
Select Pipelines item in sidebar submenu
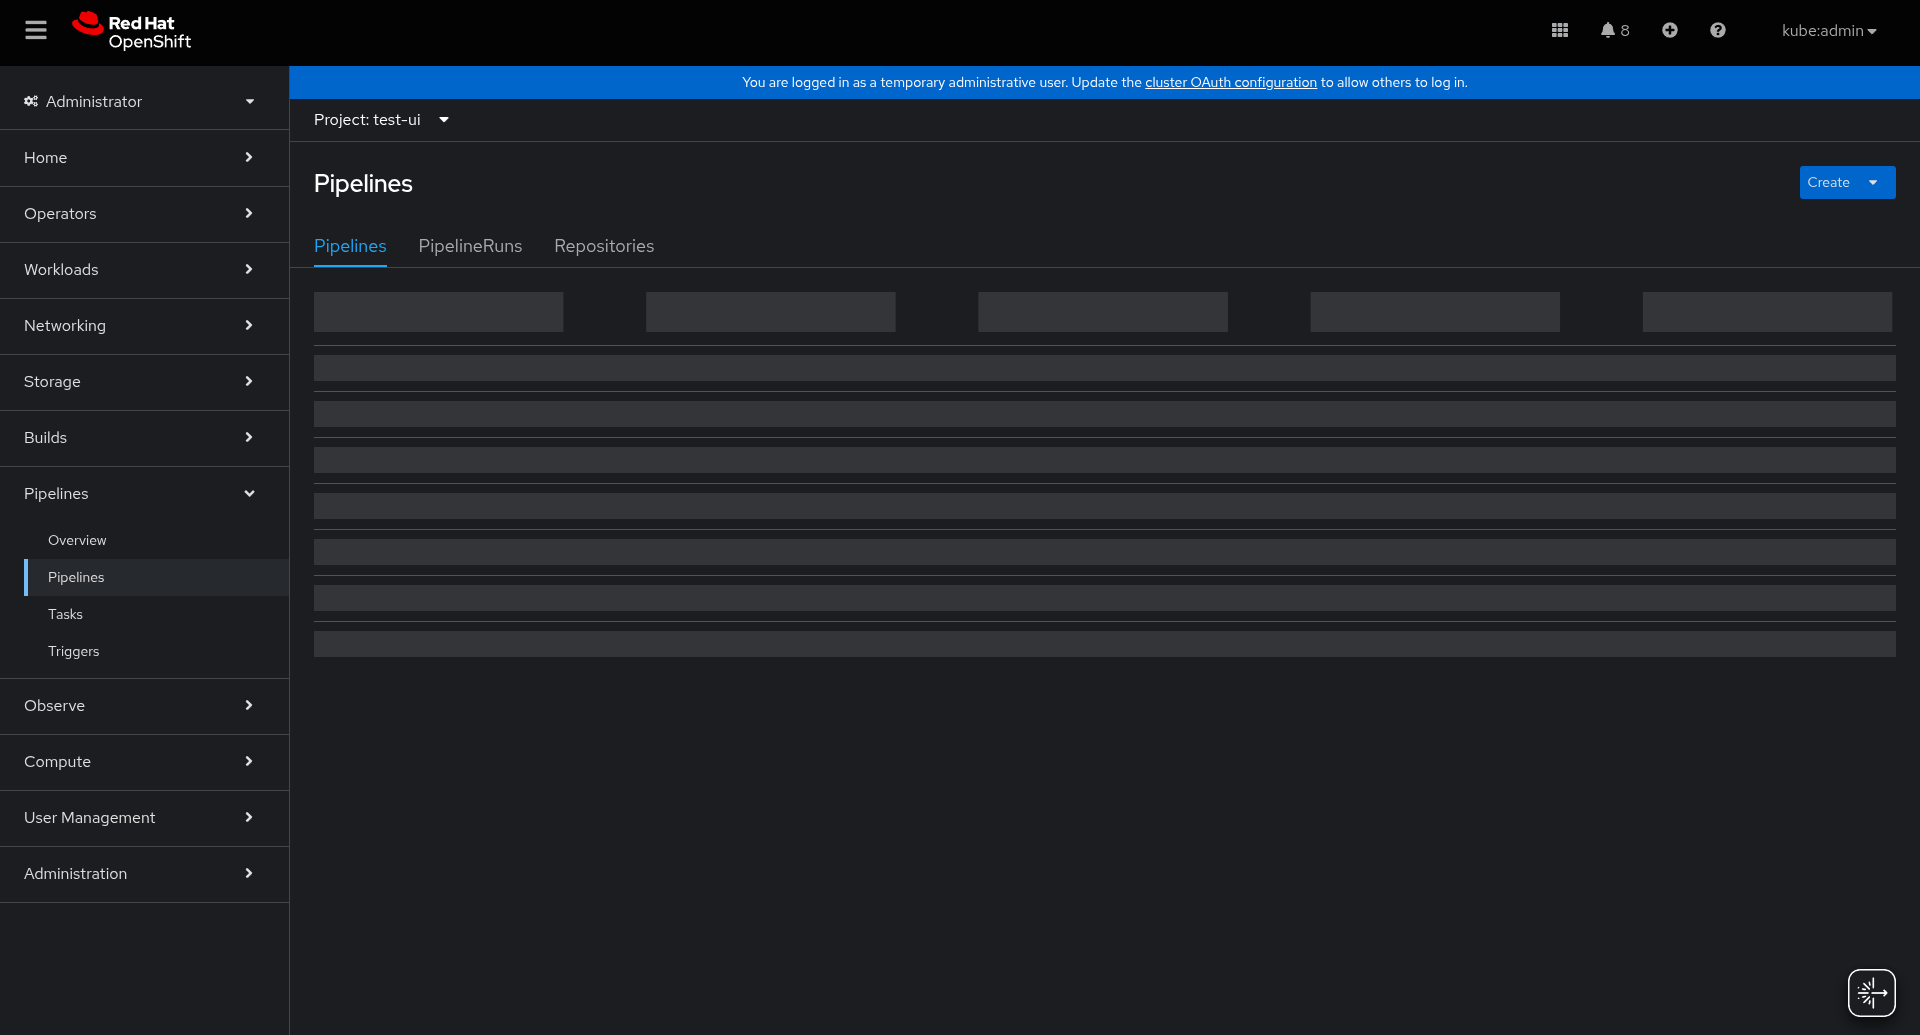point(156,578)
